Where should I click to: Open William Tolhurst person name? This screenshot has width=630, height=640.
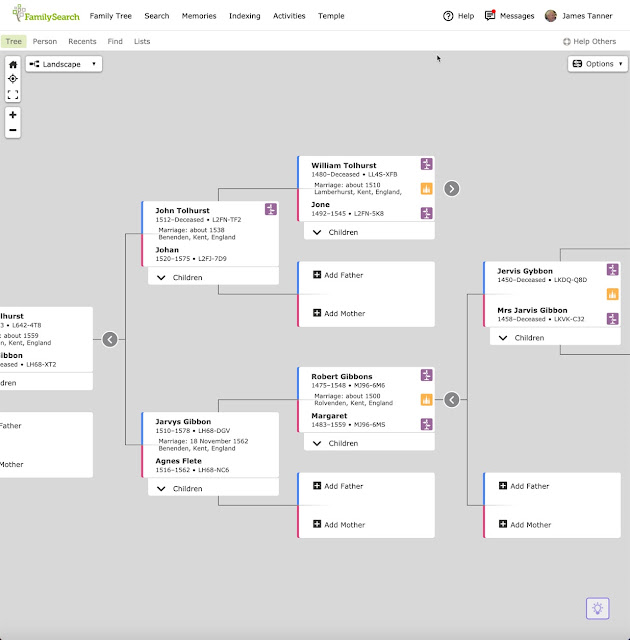click(x=344, y=165)
